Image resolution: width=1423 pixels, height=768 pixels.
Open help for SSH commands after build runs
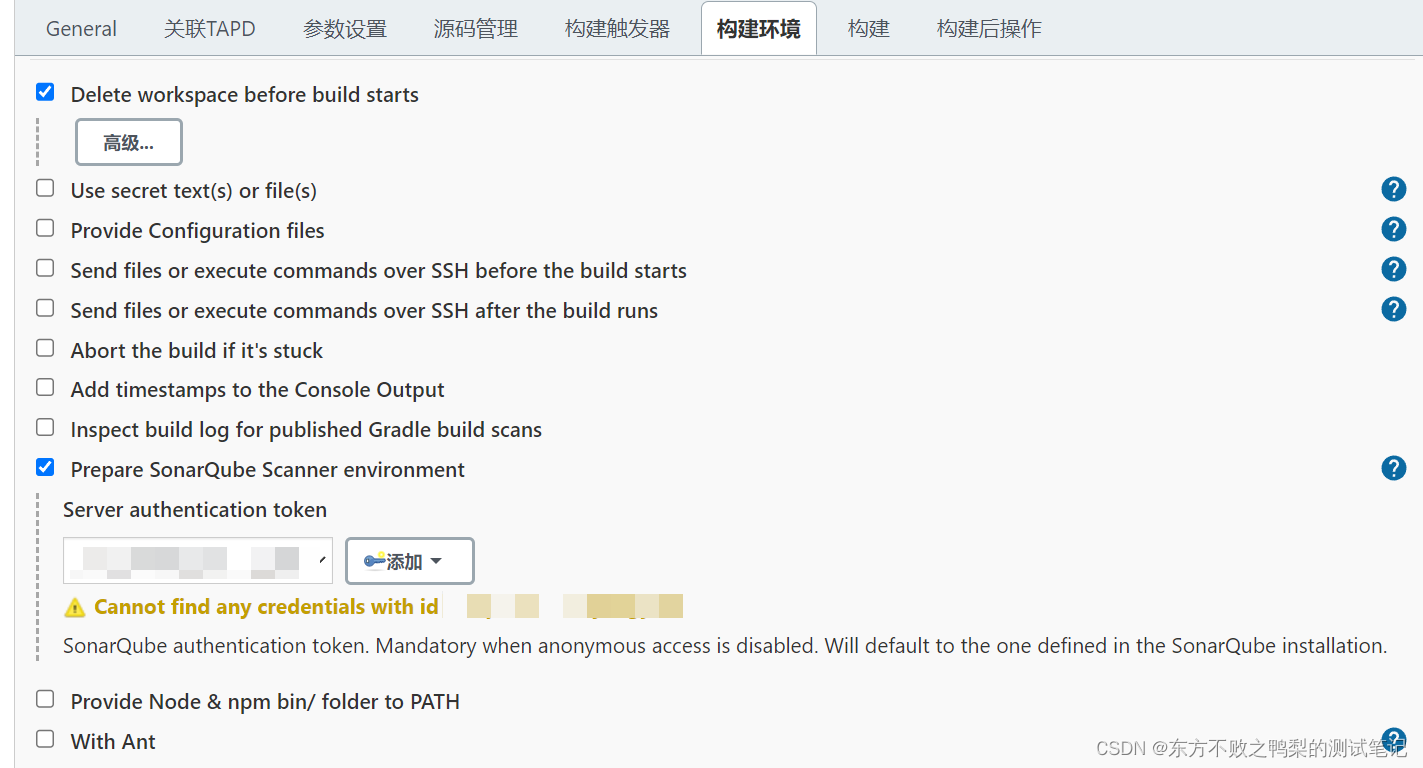click(x=1394, y=309)
